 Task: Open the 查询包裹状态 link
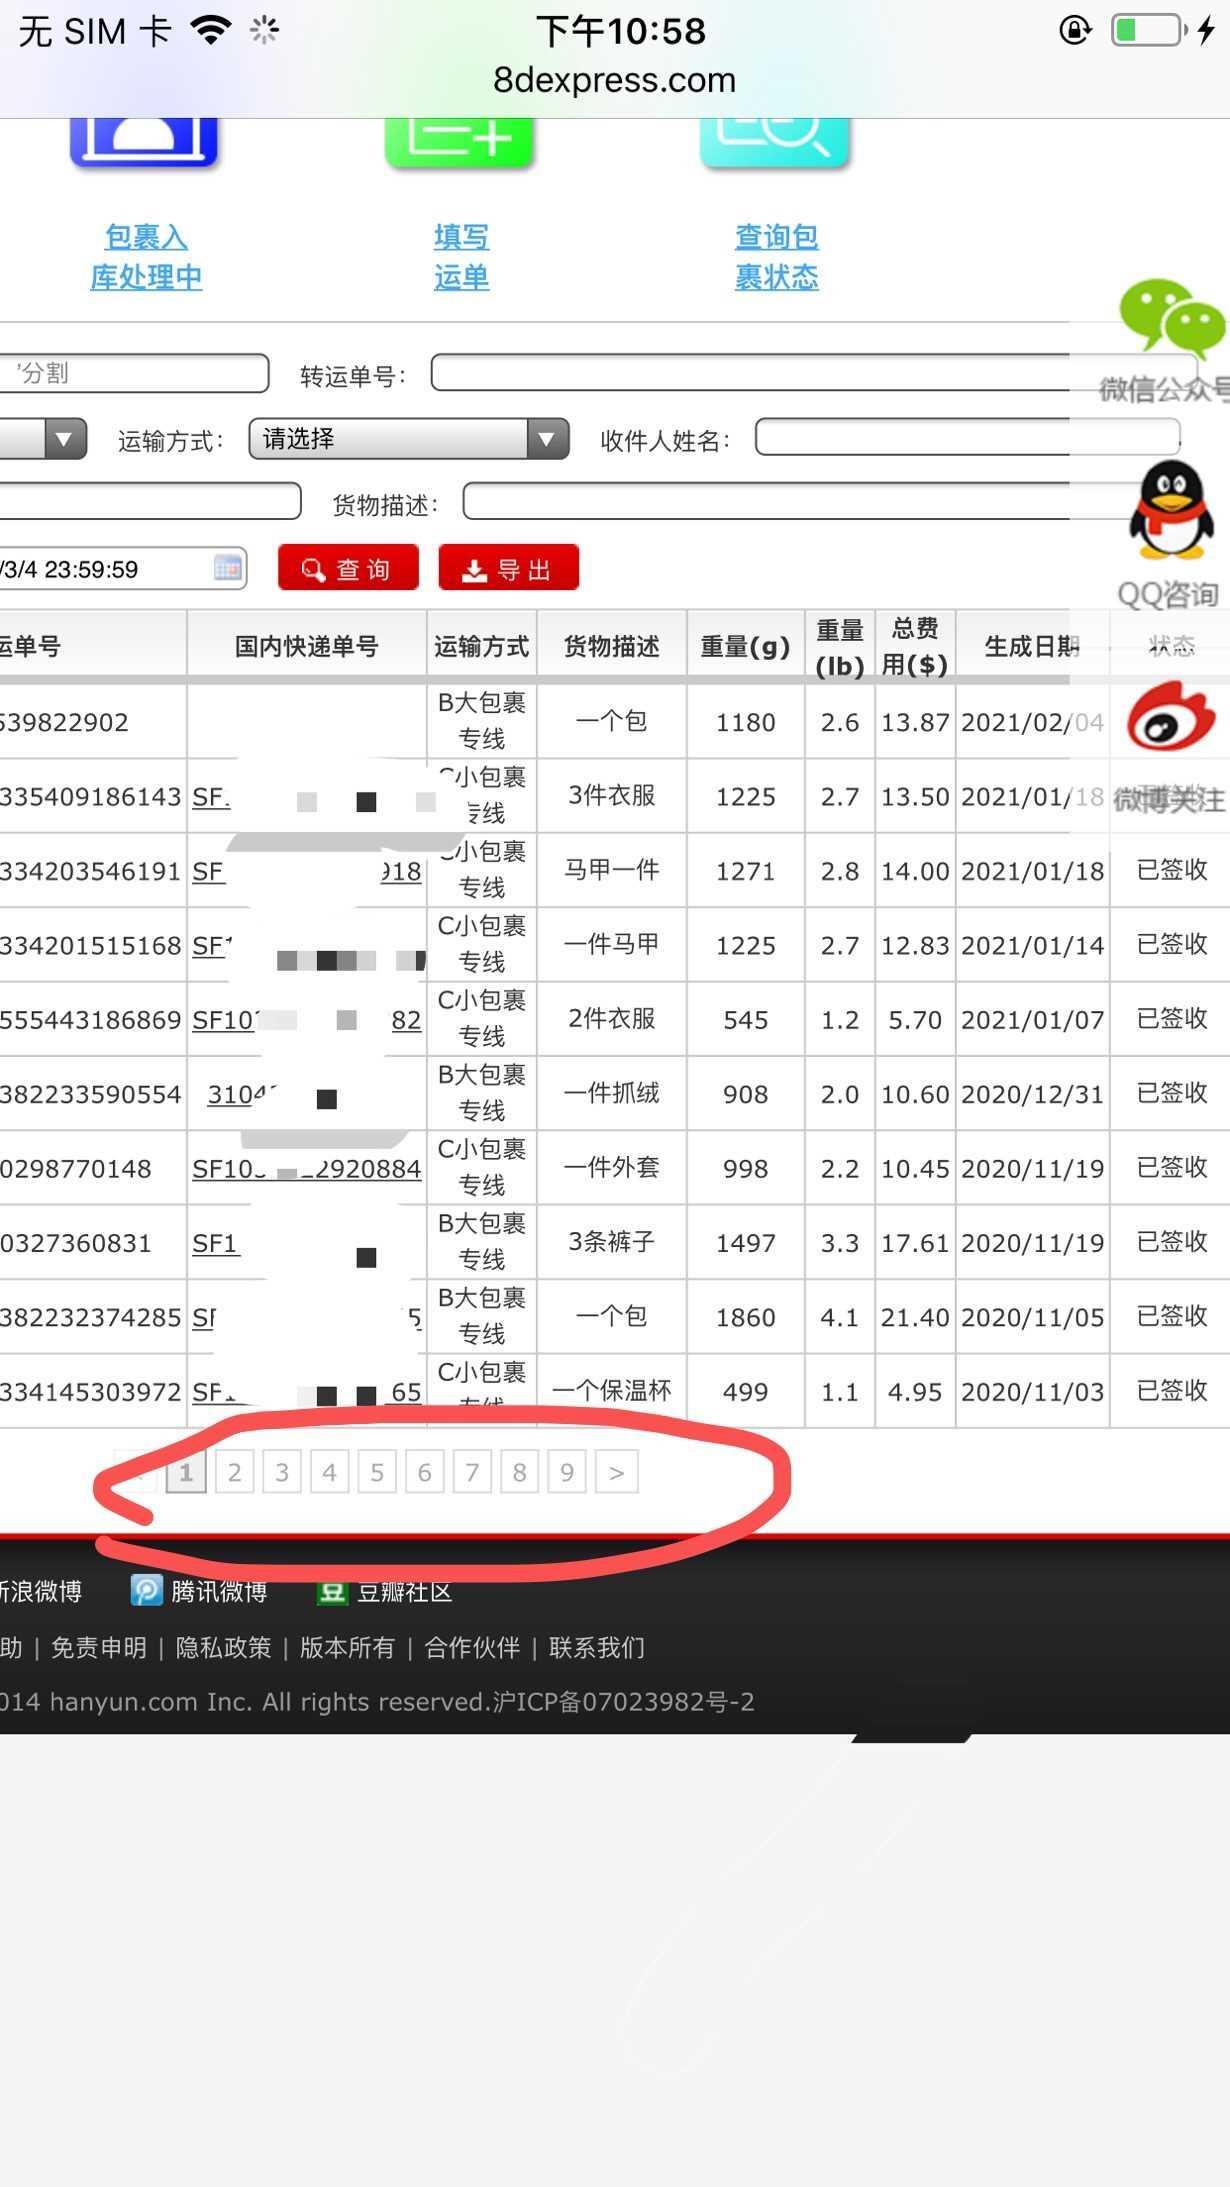point(776,257)
